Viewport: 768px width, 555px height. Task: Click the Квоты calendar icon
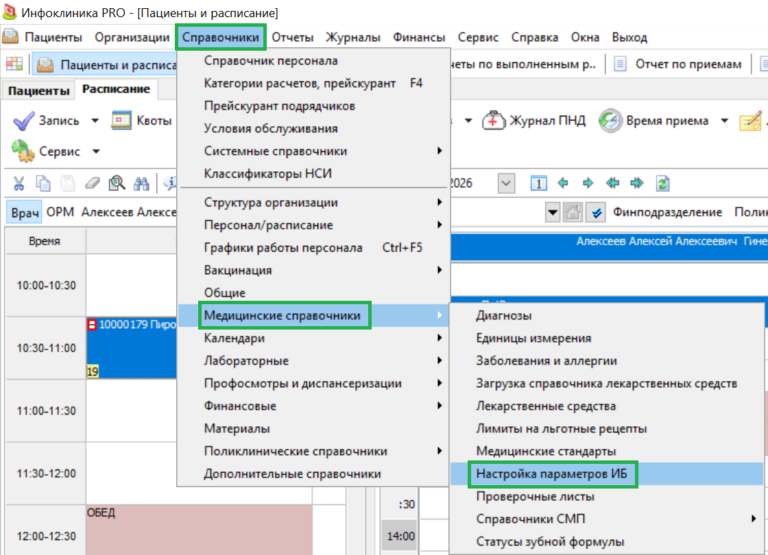pyautogui.click(x=121, y=121)
